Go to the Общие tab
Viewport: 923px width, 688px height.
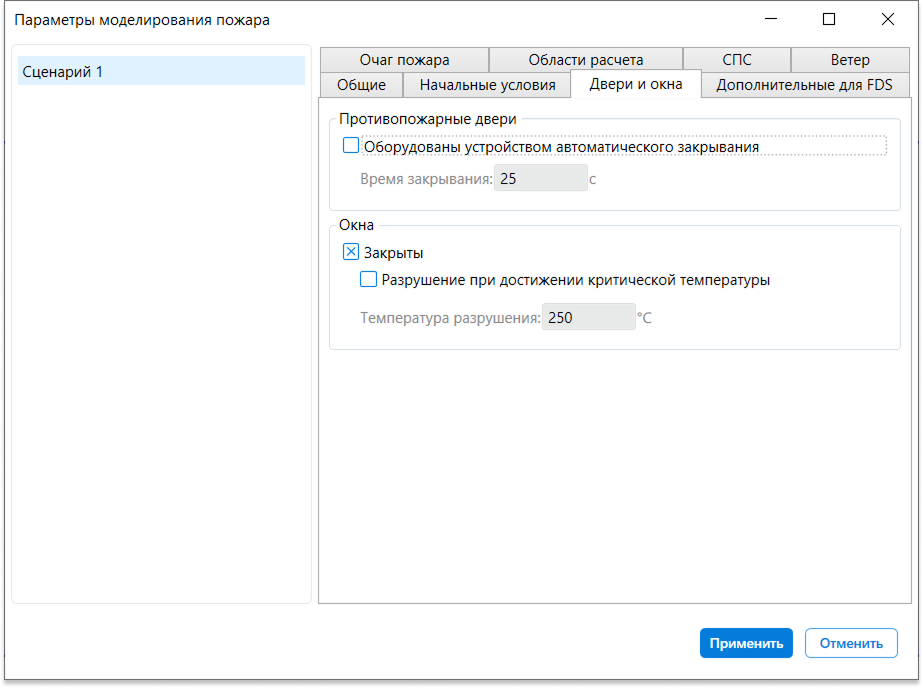361,85
